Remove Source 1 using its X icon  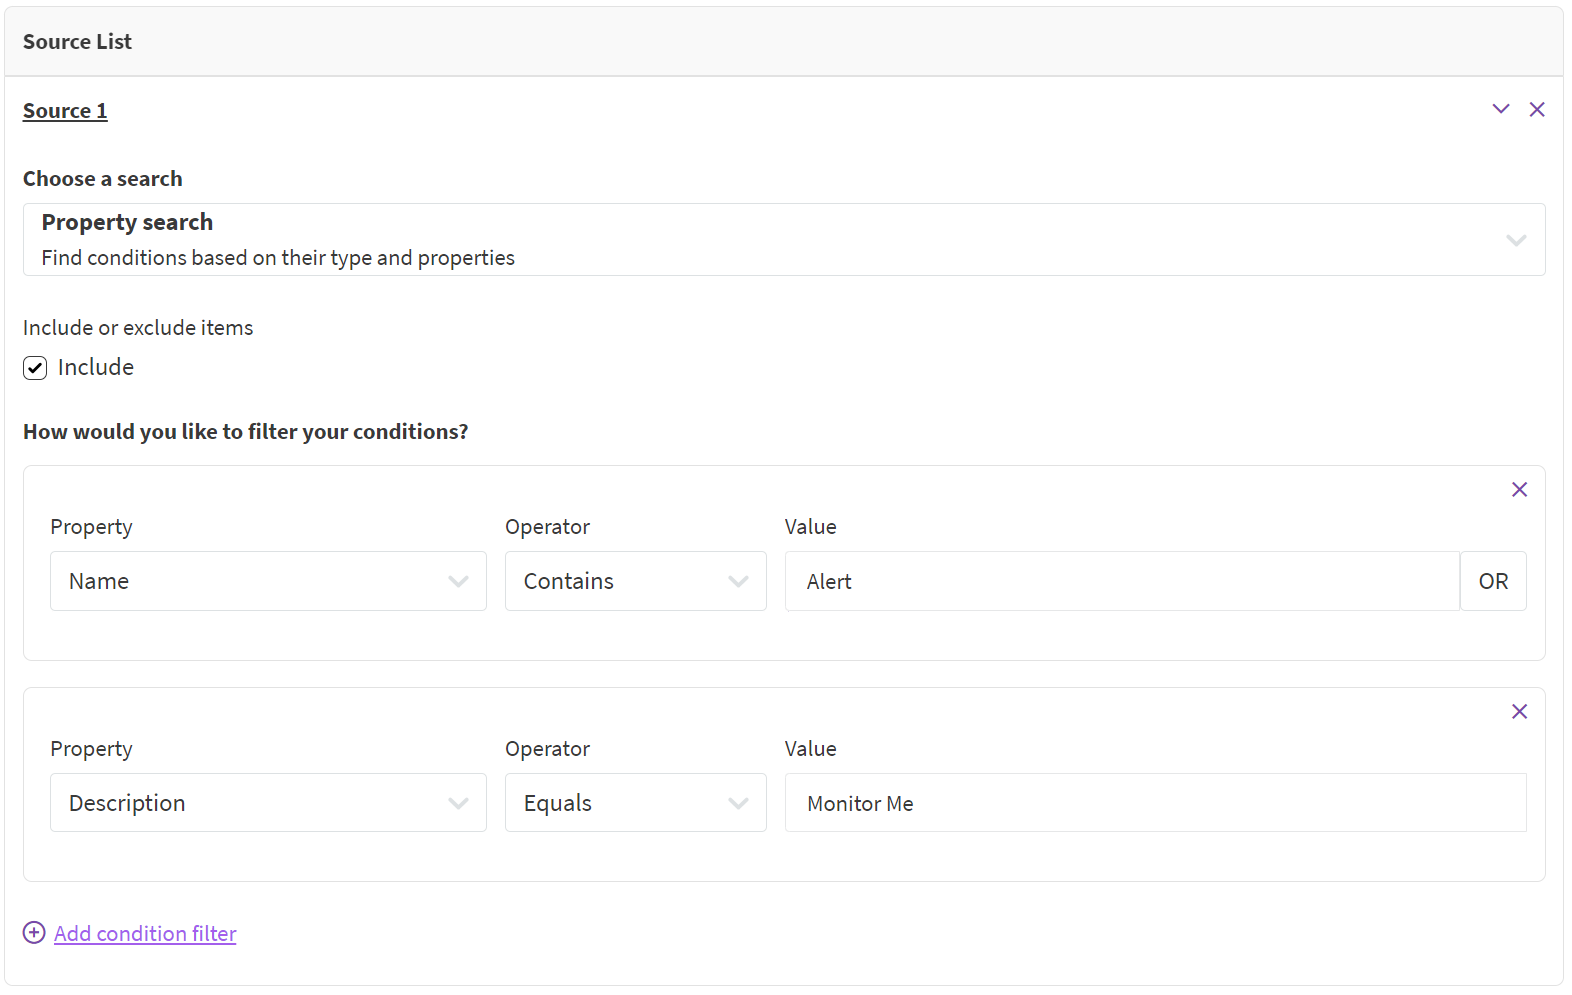[1537, 109]
